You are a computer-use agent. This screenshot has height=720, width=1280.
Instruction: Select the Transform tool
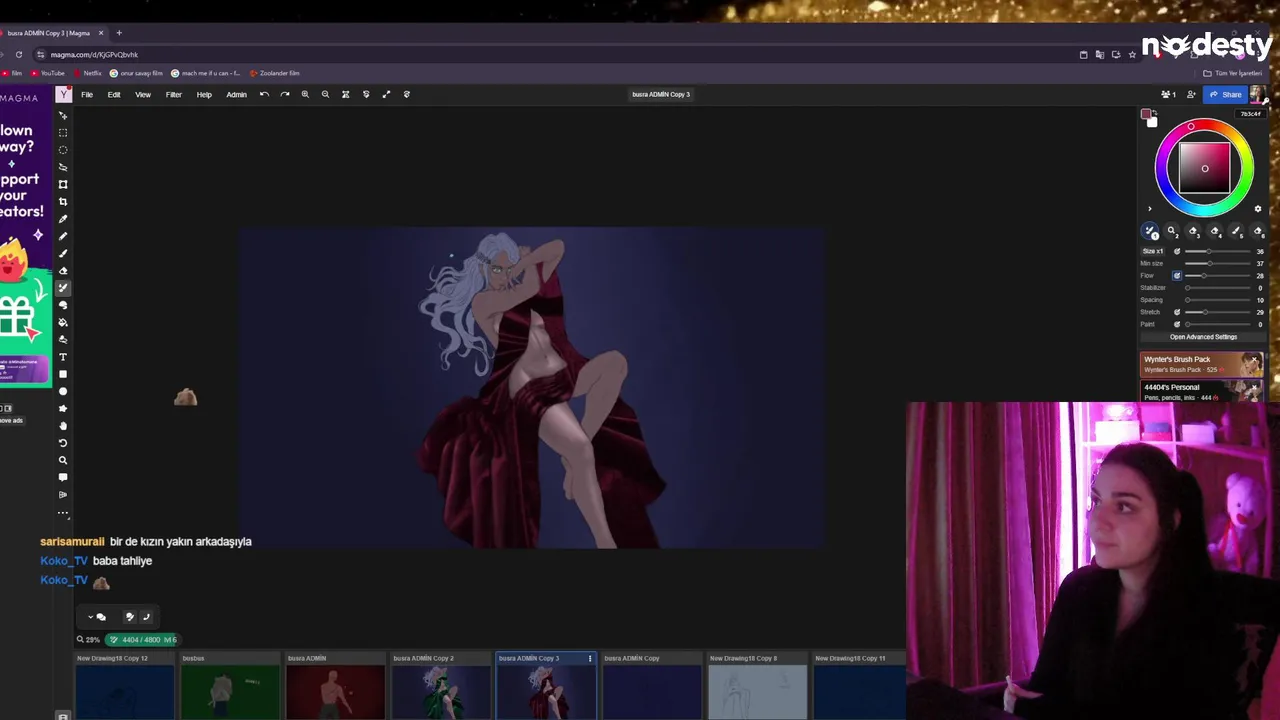(63, 184)
